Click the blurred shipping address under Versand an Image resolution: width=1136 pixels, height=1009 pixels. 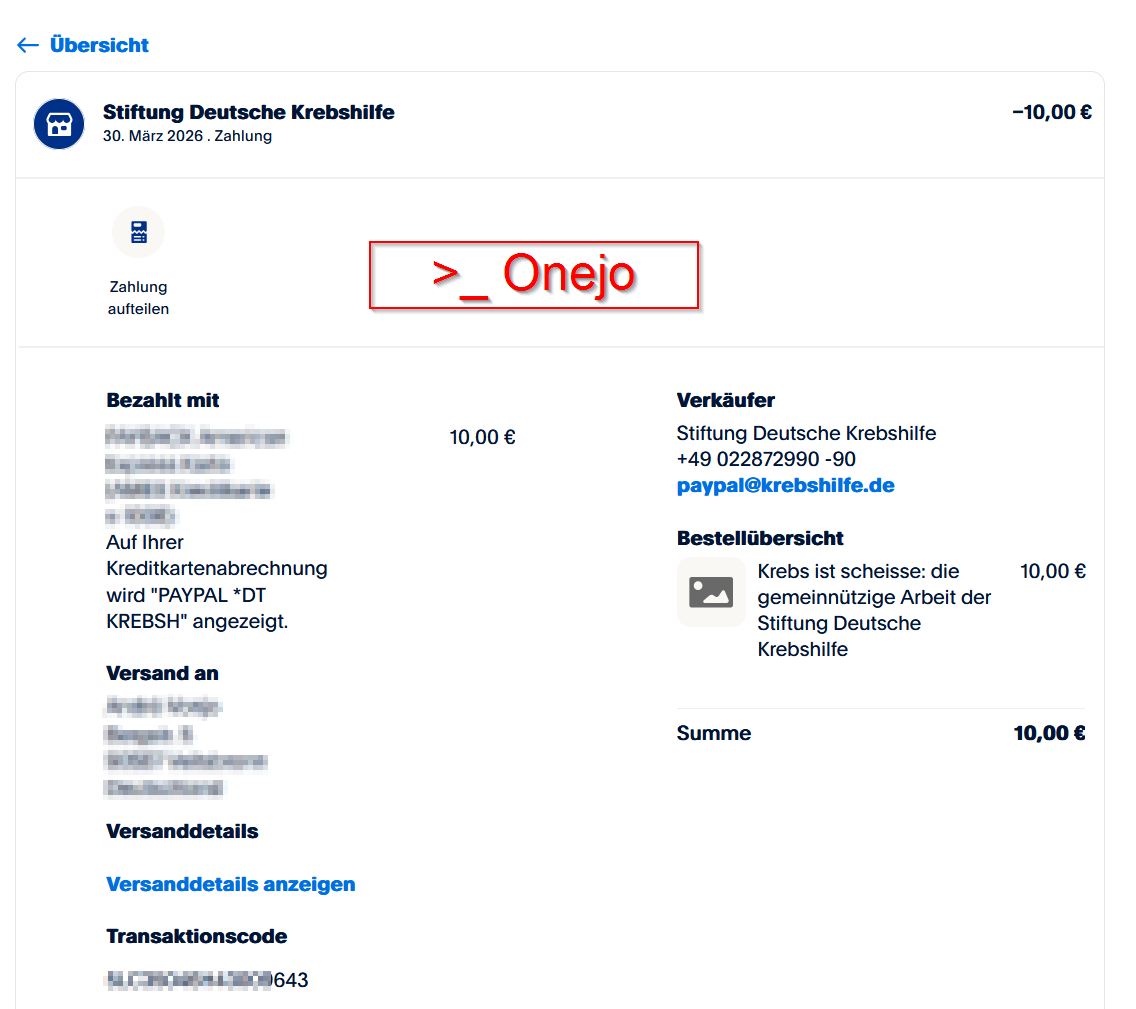(185, 748)
